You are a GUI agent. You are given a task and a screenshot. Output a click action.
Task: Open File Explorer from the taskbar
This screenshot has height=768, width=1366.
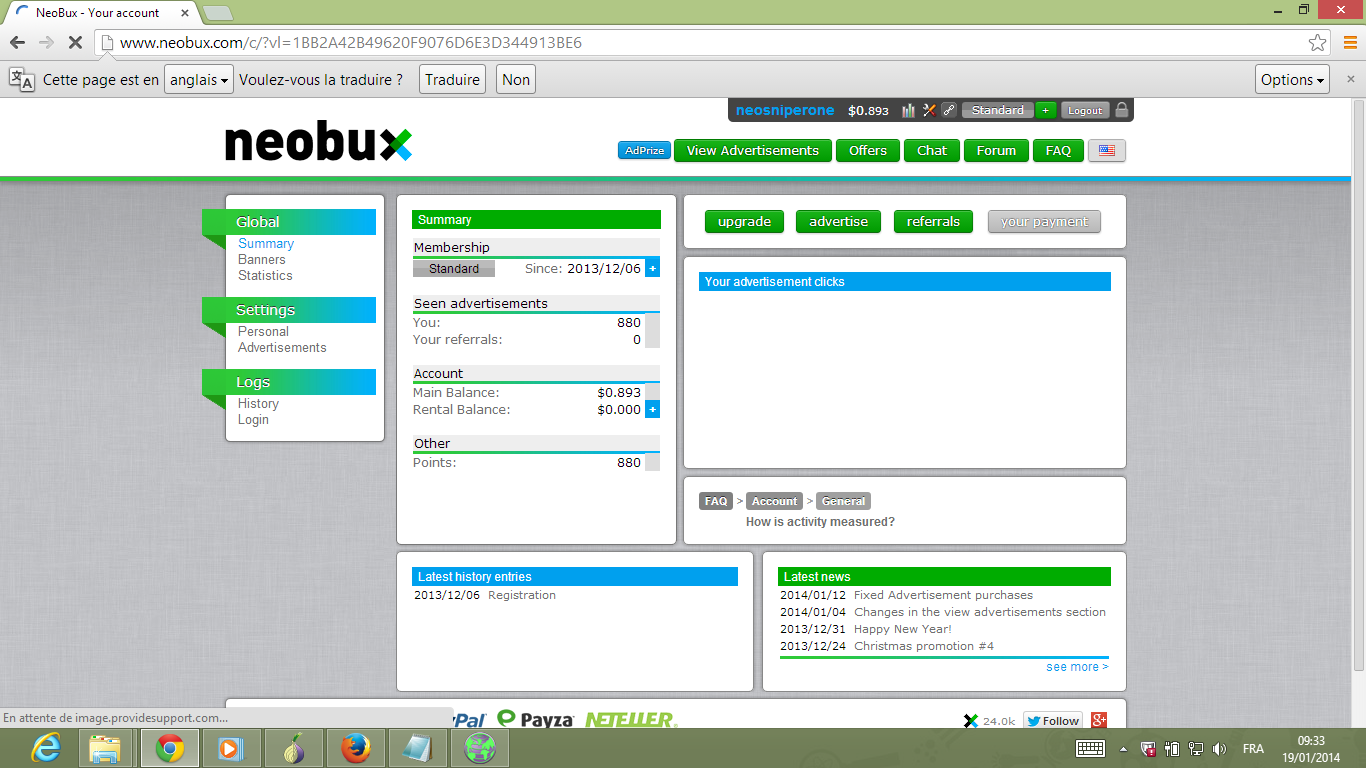(105, 748)
